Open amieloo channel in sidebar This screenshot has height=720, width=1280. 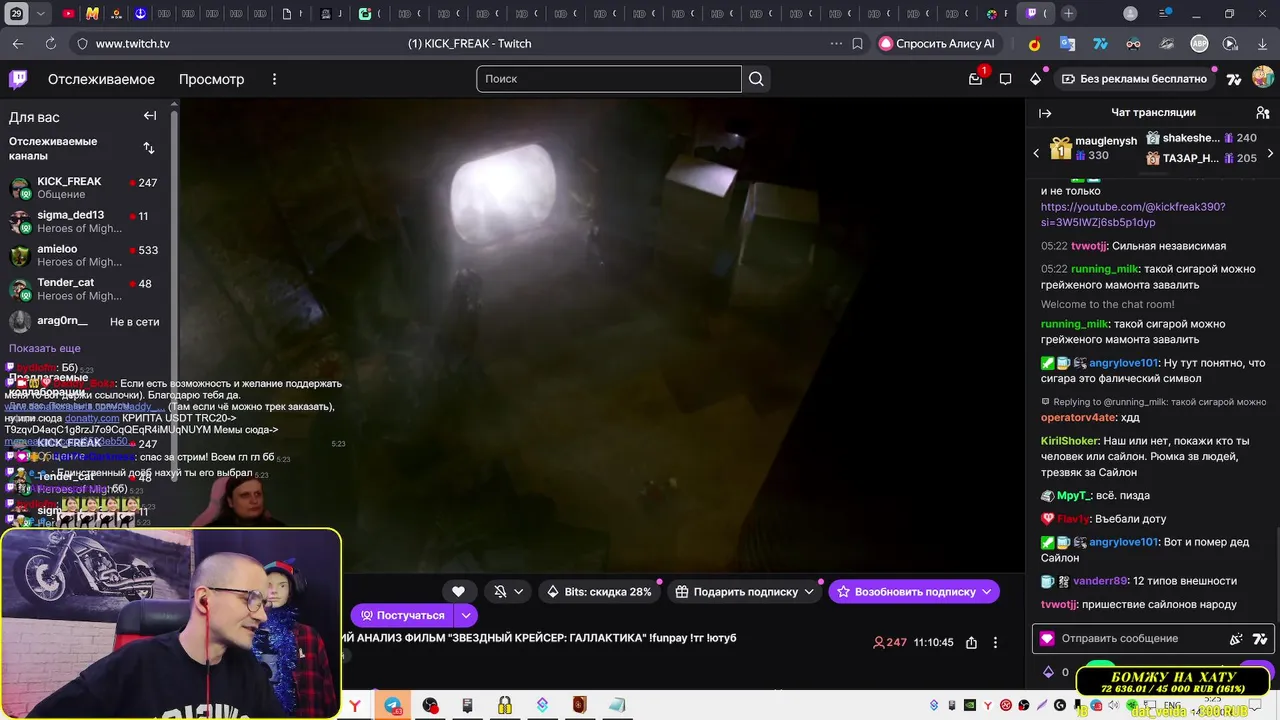click(x=88, y=255)
